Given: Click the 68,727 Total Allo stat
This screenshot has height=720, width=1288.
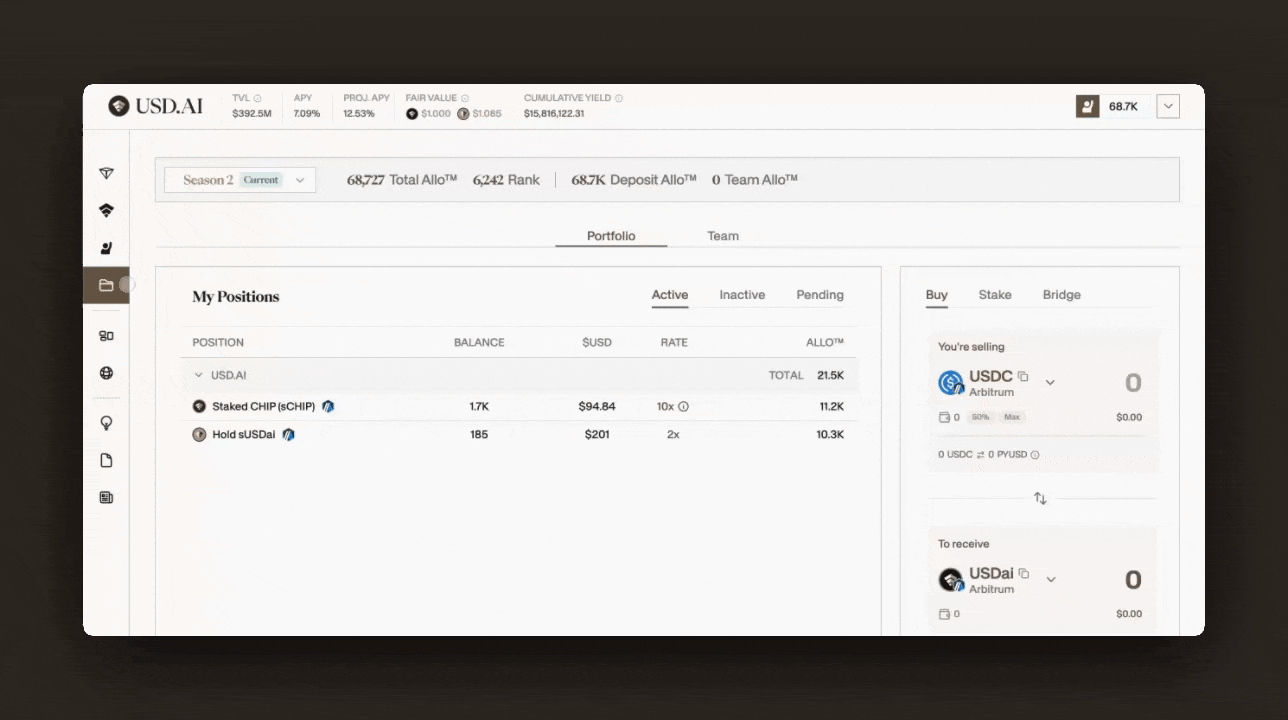Looking at the screenshot, I should tap(402, 180).
